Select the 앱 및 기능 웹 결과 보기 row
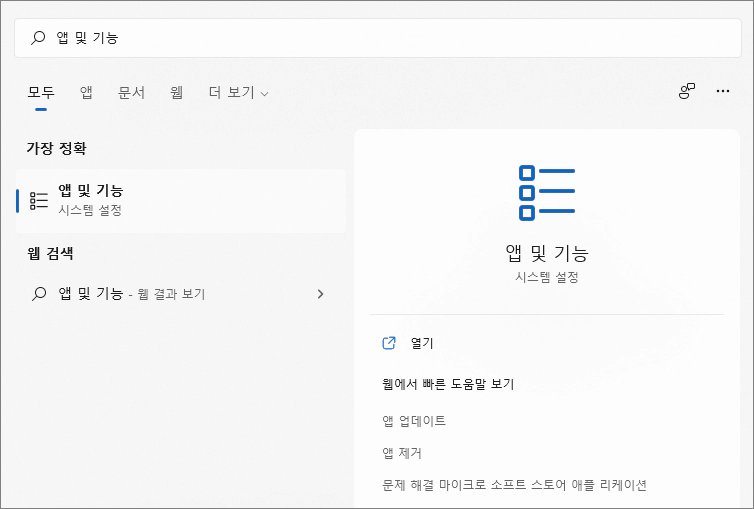The width and height of the screenshot is (754, 509). point(181,294)
